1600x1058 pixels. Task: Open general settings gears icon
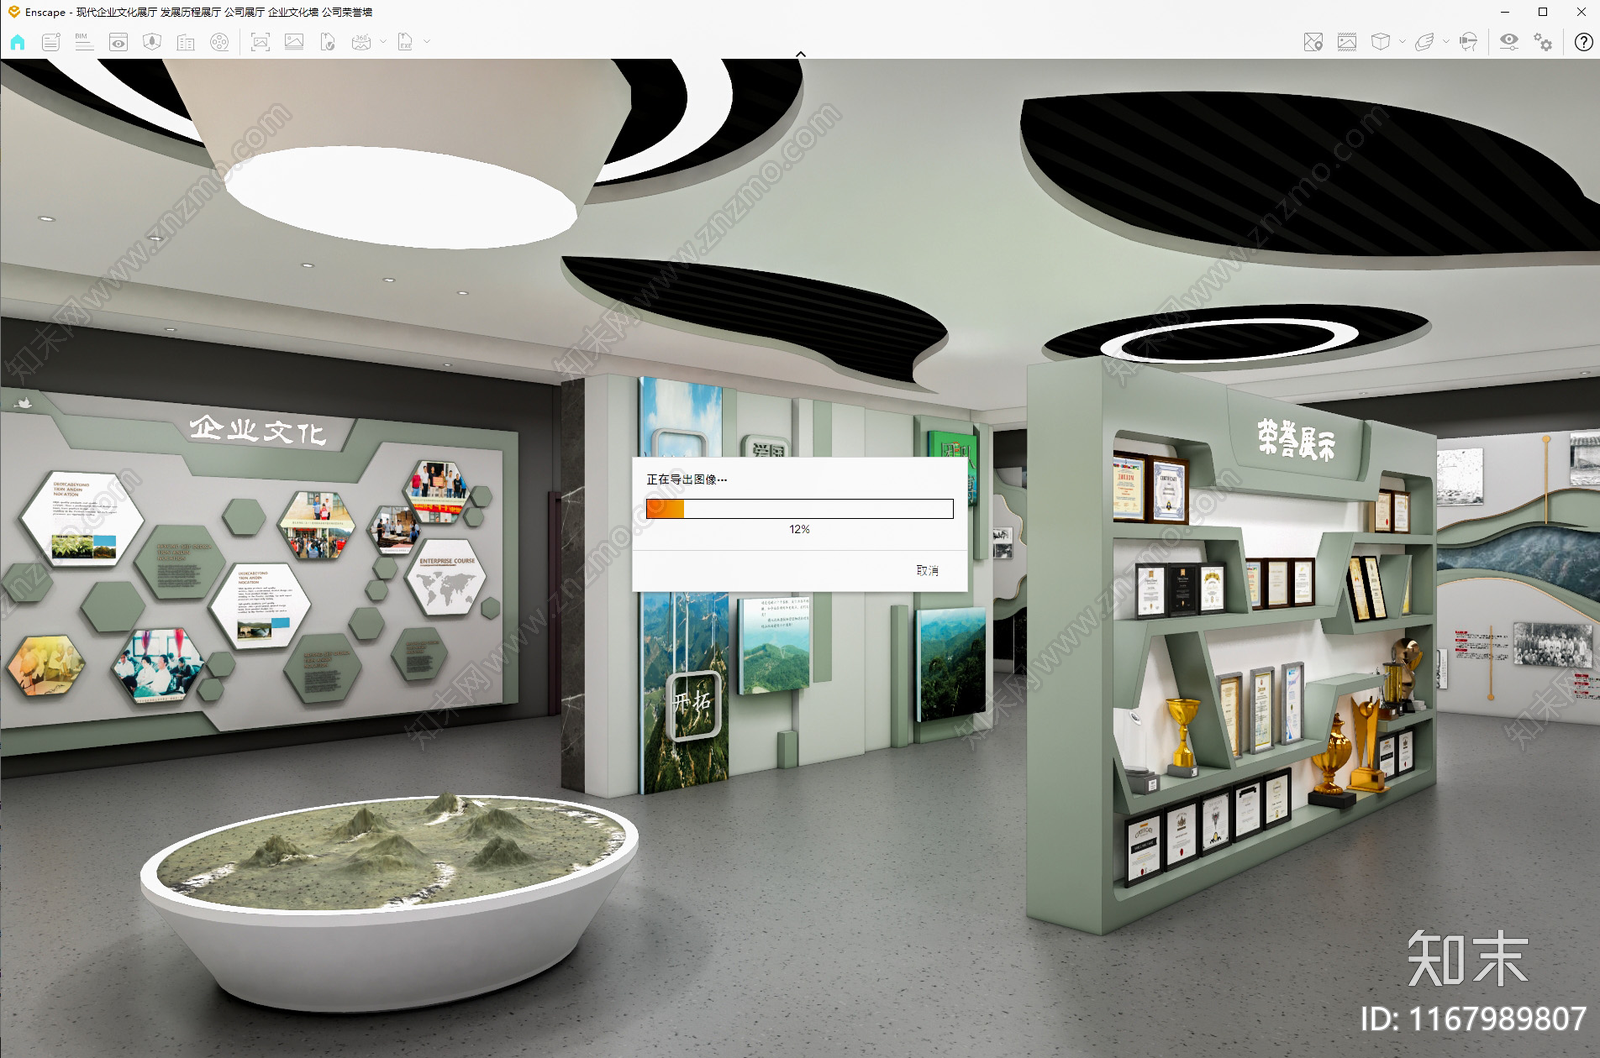1543,42
